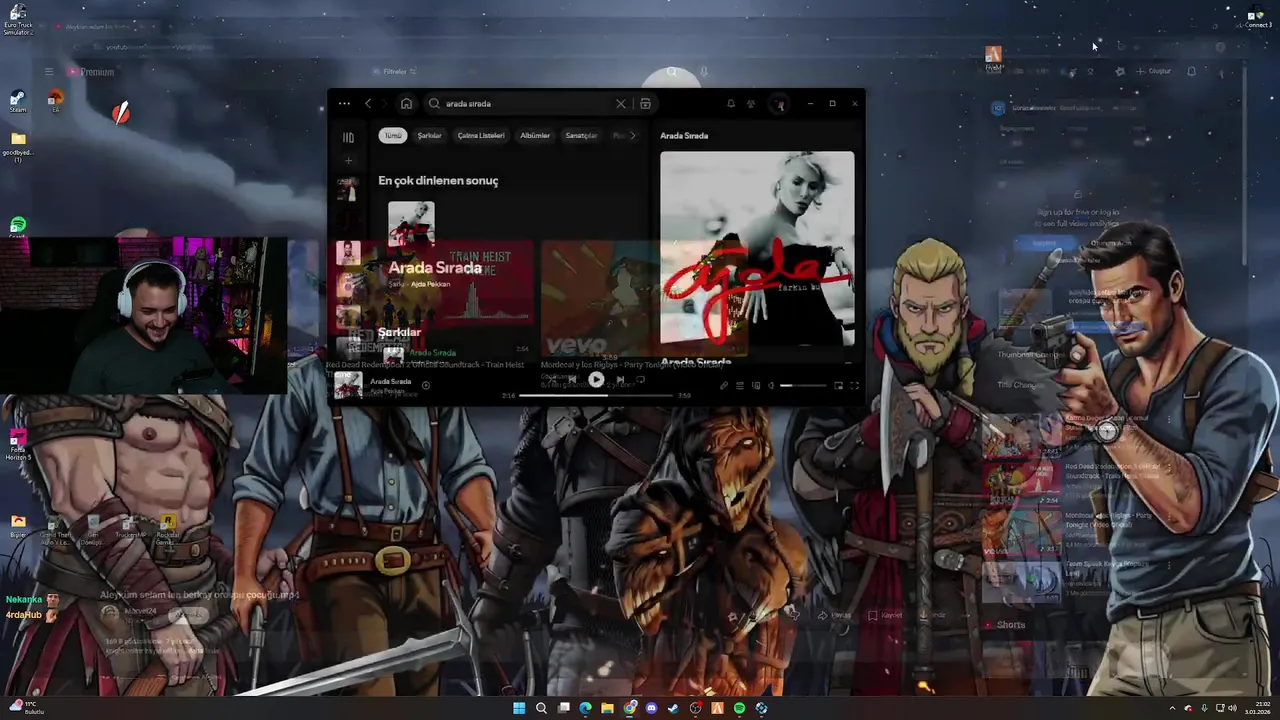Open the Spotify three-dot menu
This screenshot has width=1280, height=720.
tap(344, 103)
